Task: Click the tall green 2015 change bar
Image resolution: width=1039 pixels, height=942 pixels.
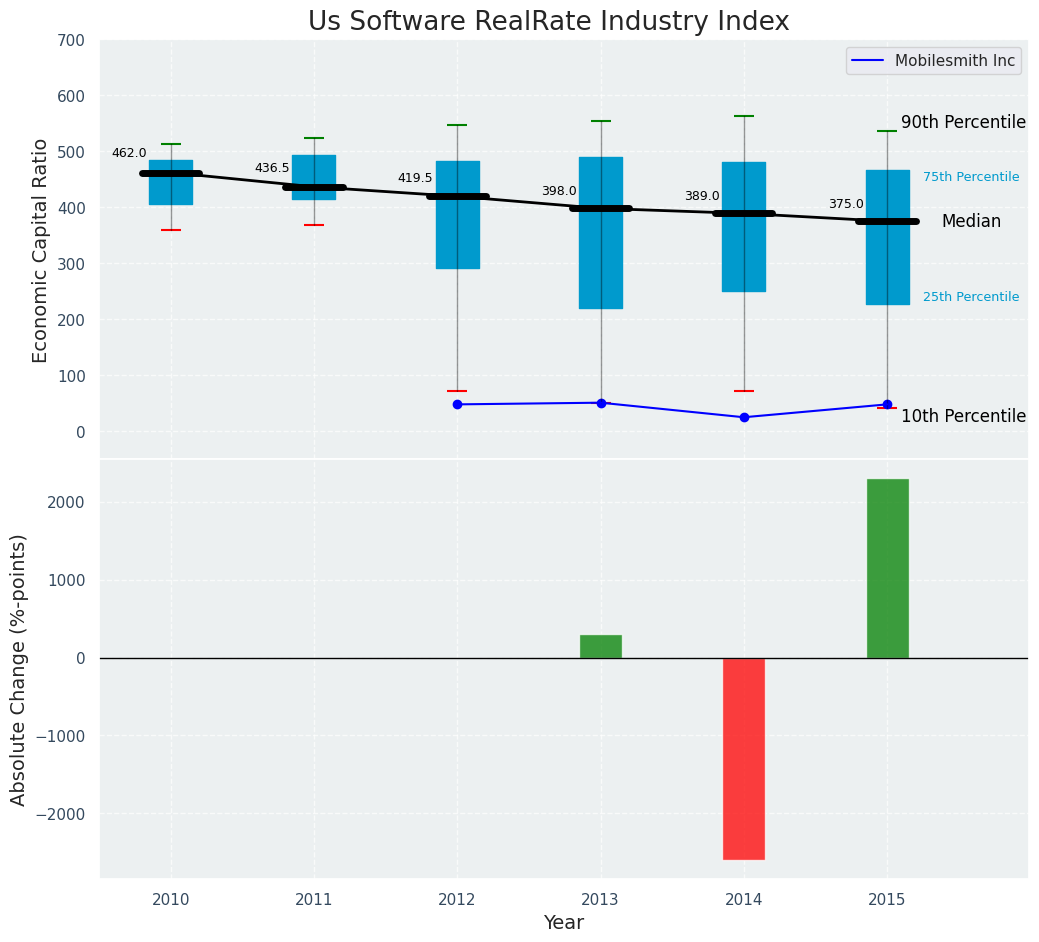Action: coord(887,568)
